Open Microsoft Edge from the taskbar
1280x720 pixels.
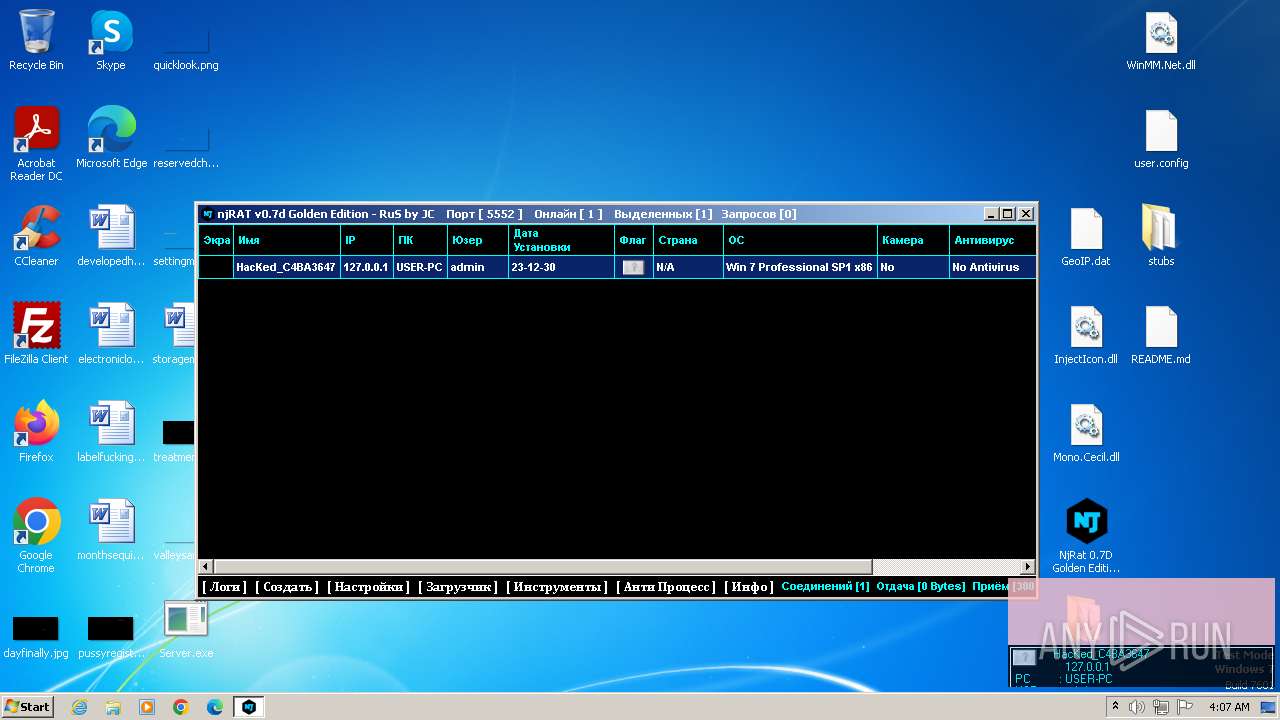click(x=214, y=707)
